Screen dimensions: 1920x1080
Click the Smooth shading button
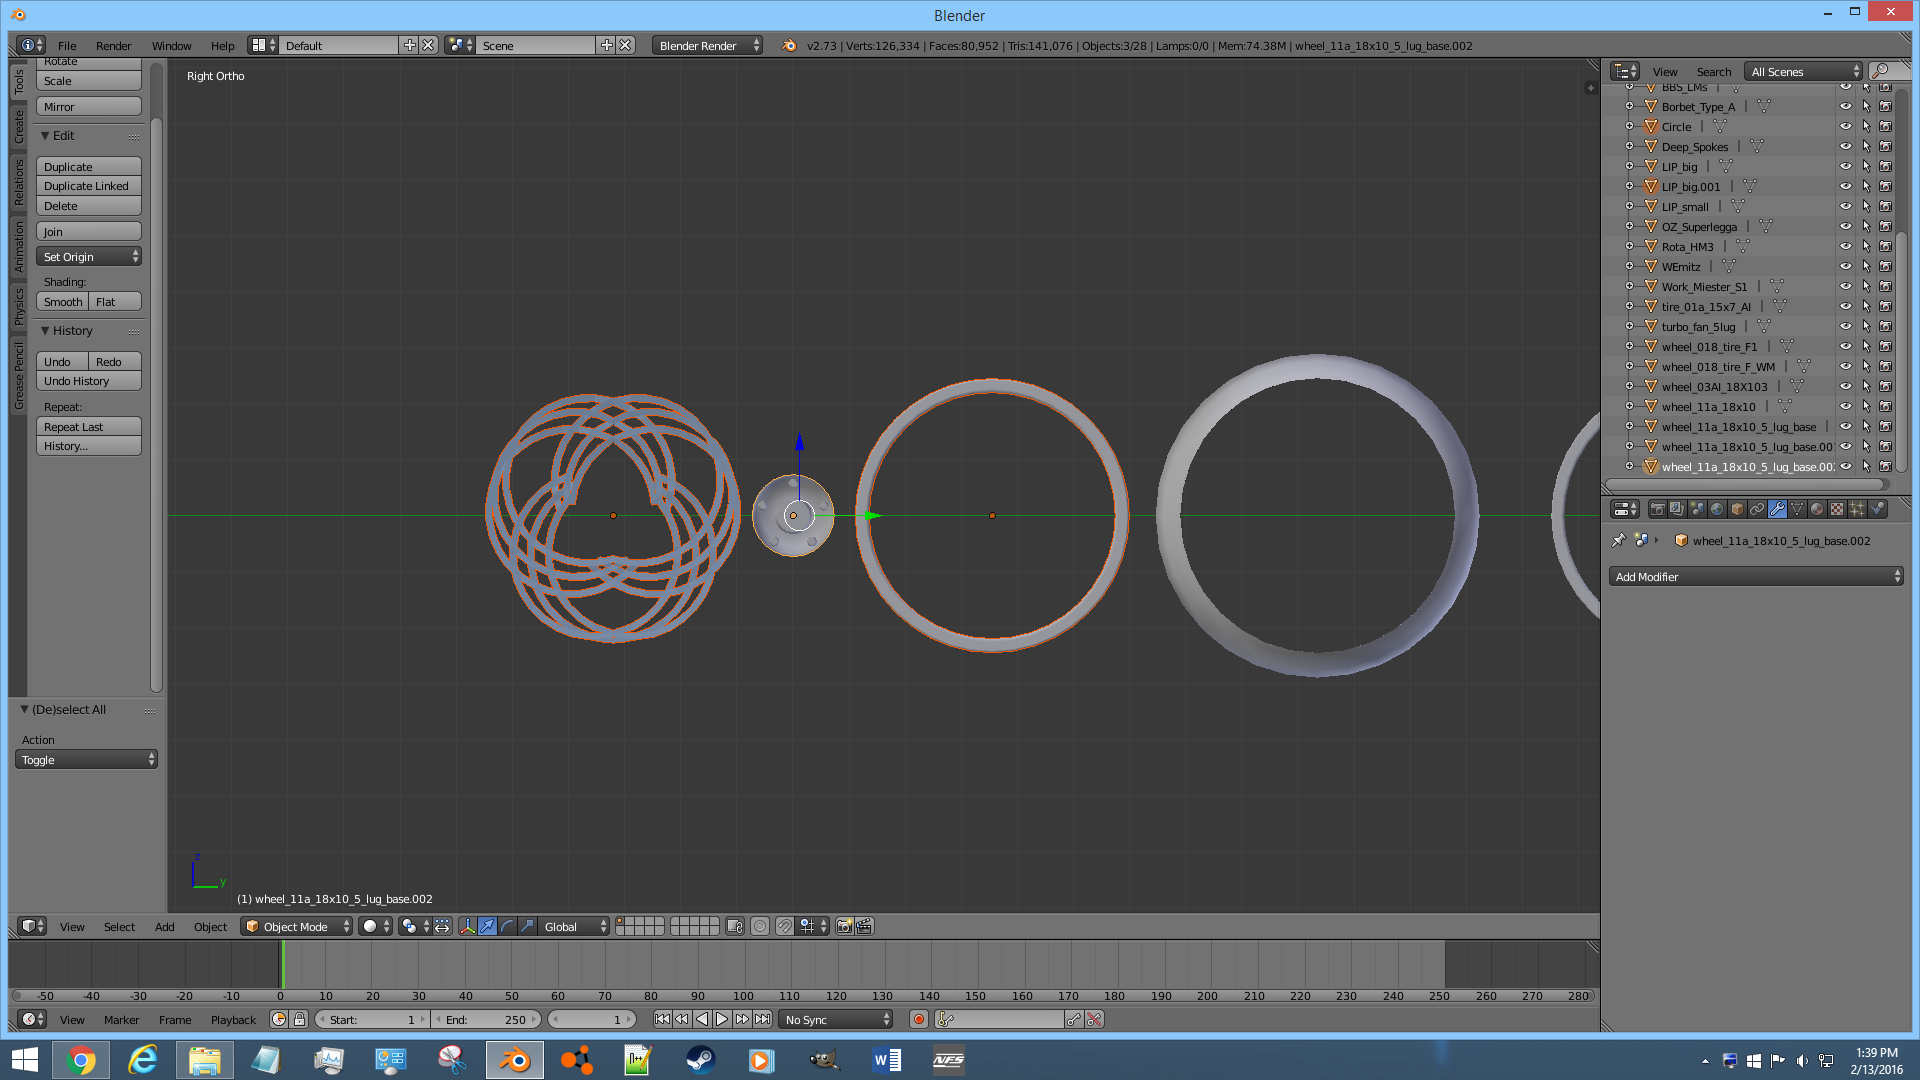click(x=62, y=301)
